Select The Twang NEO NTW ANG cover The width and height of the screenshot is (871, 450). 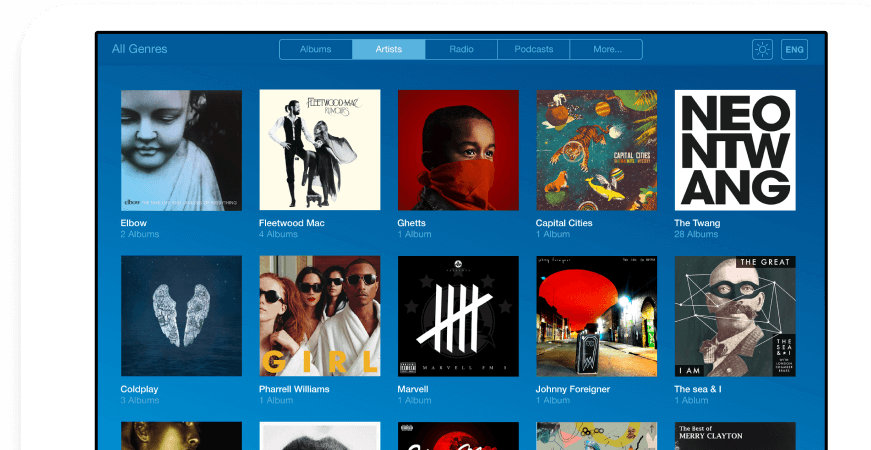tap(735, 150)
